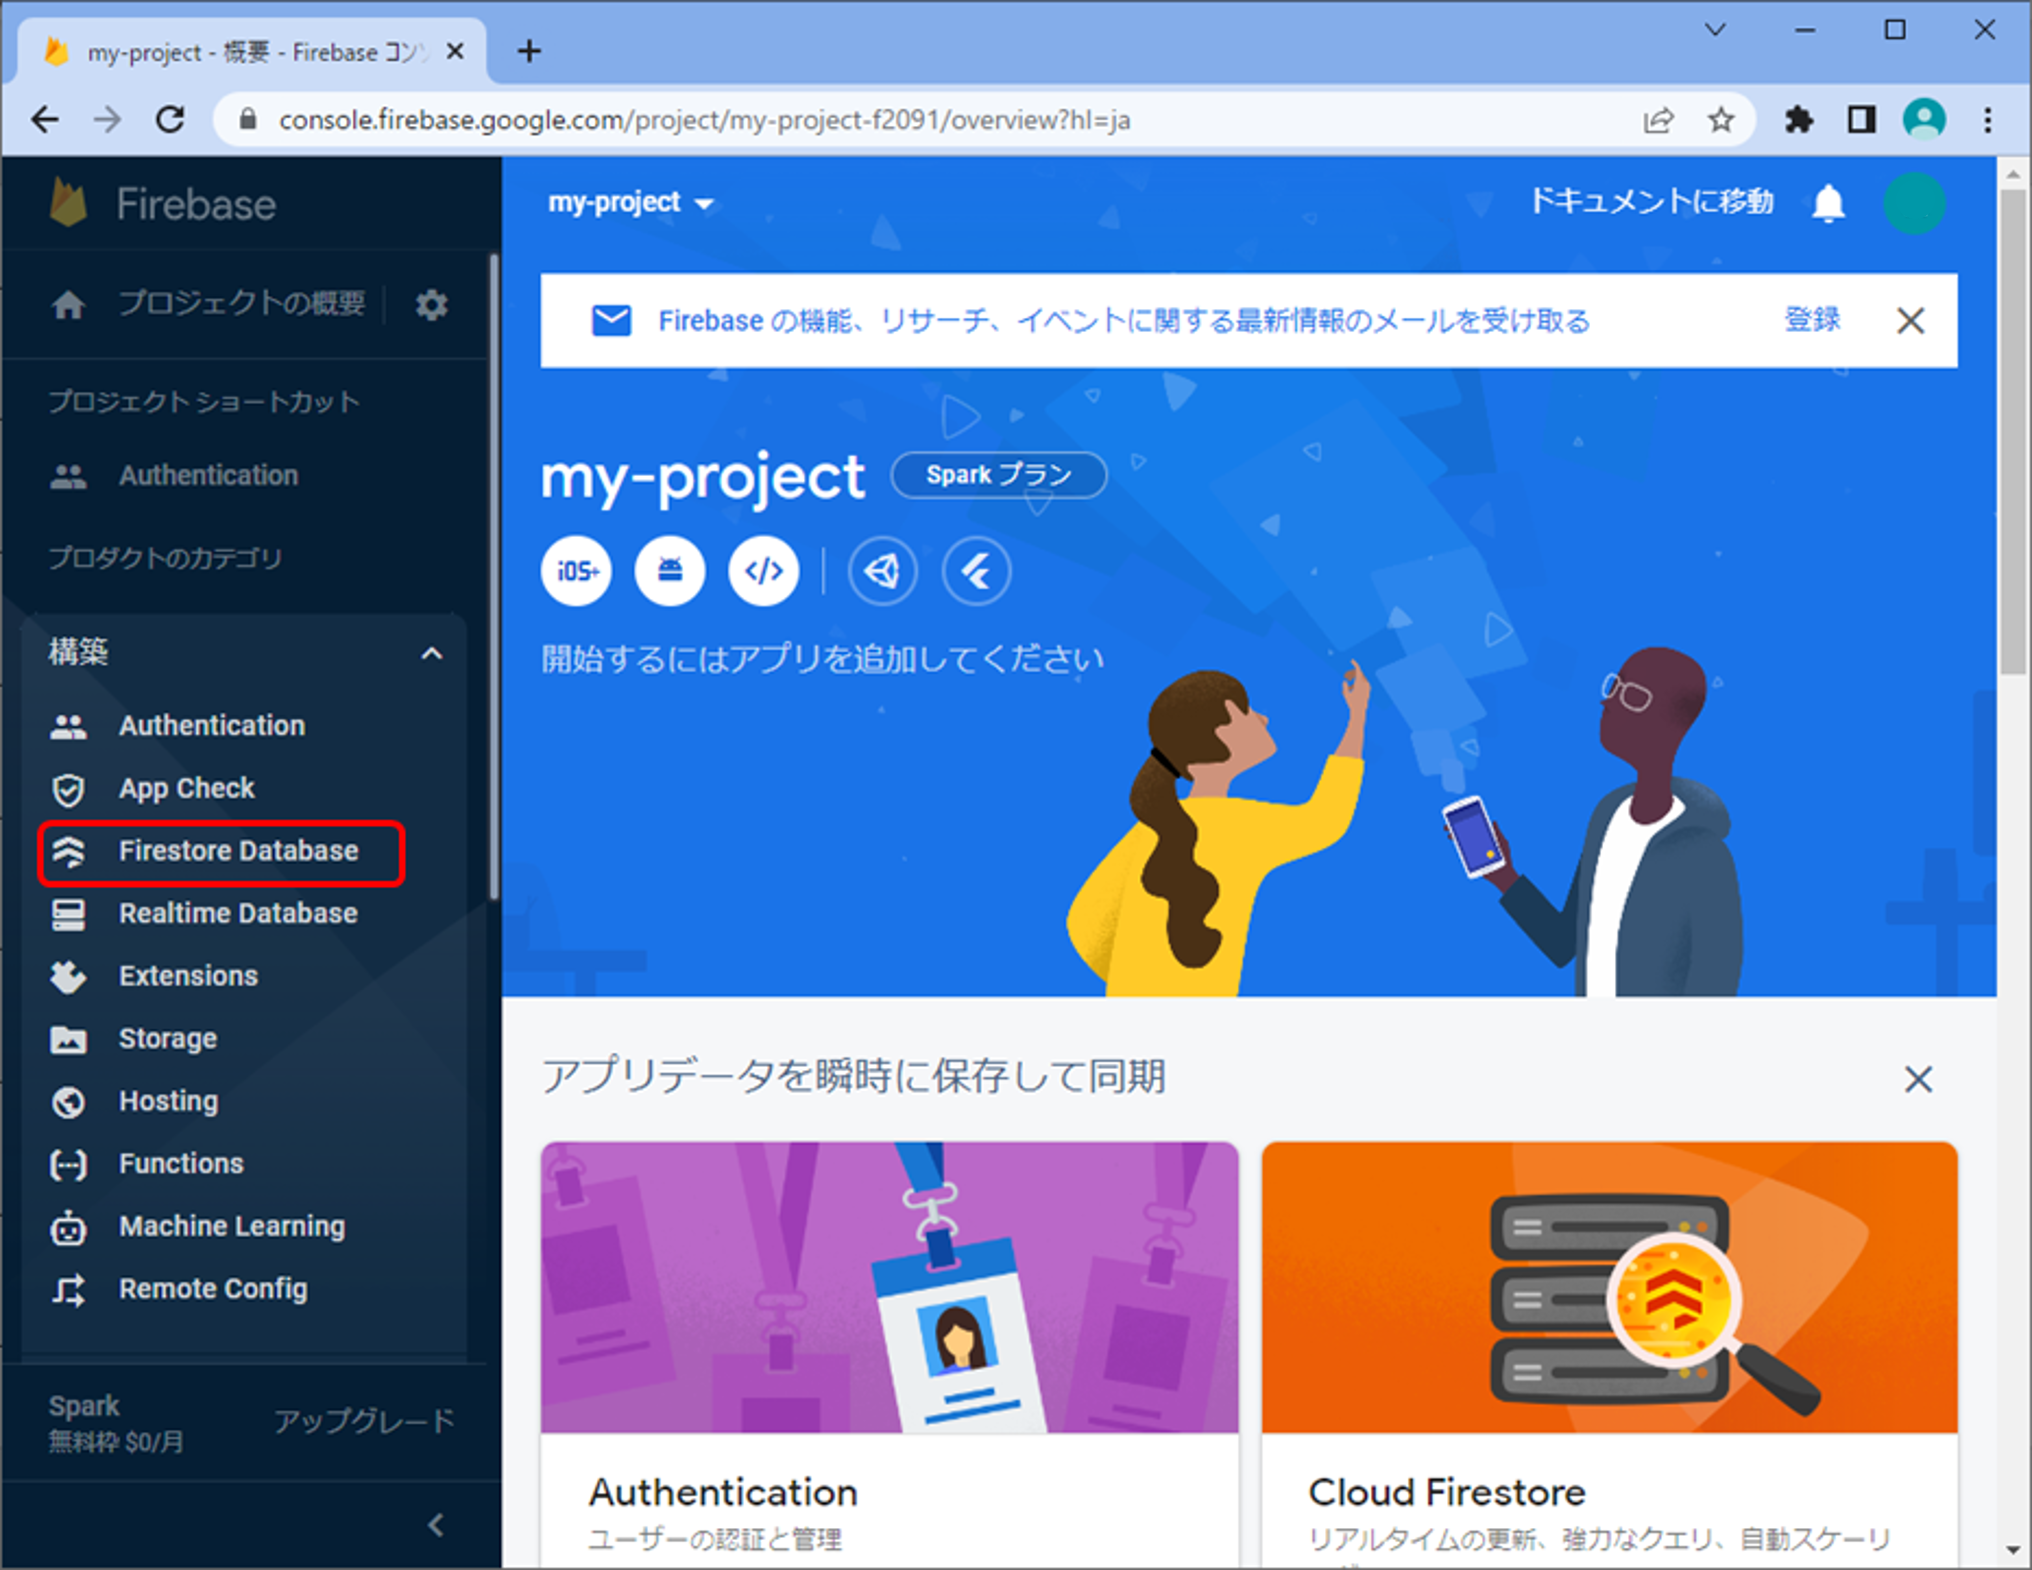Click the プロダクトのカテゴリ heading
2032x1570 pixels.
166,558
